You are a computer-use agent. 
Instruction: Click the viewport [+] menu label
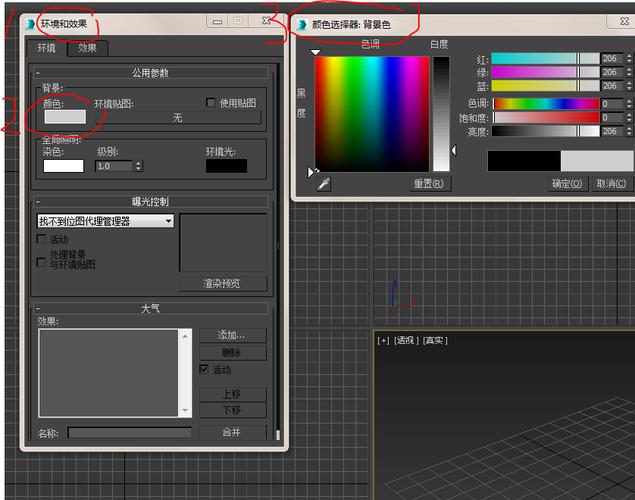tap(383, 340)
